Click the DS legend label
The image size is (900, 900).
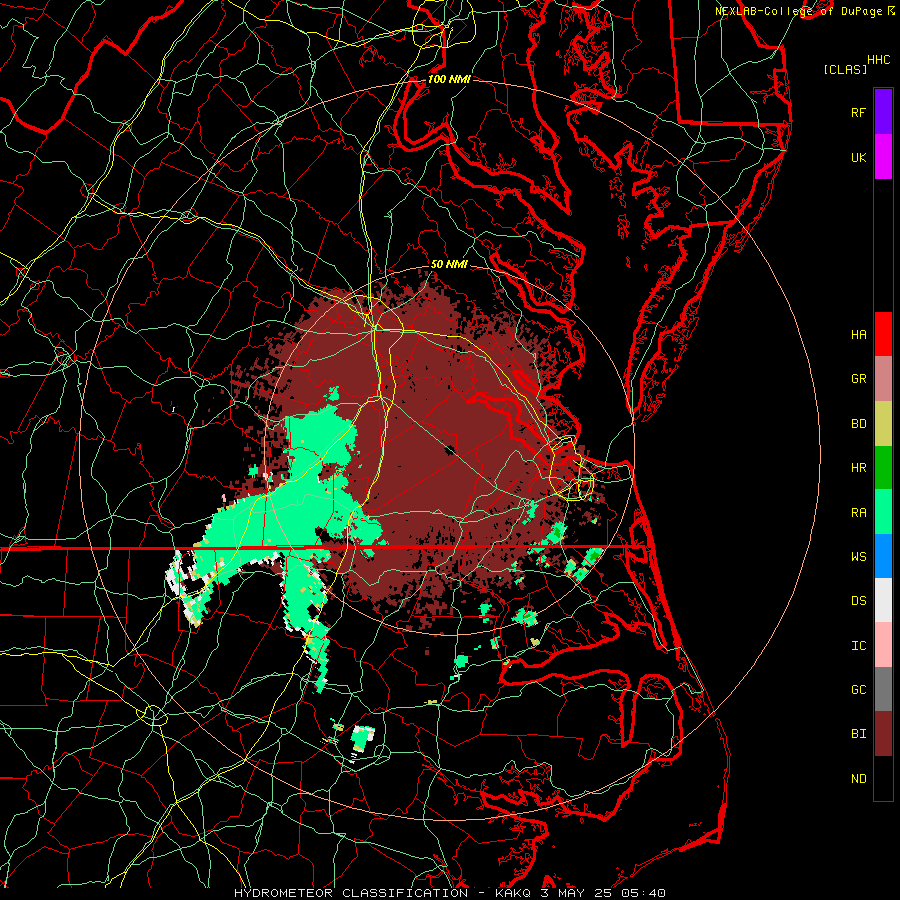[858, 601]
